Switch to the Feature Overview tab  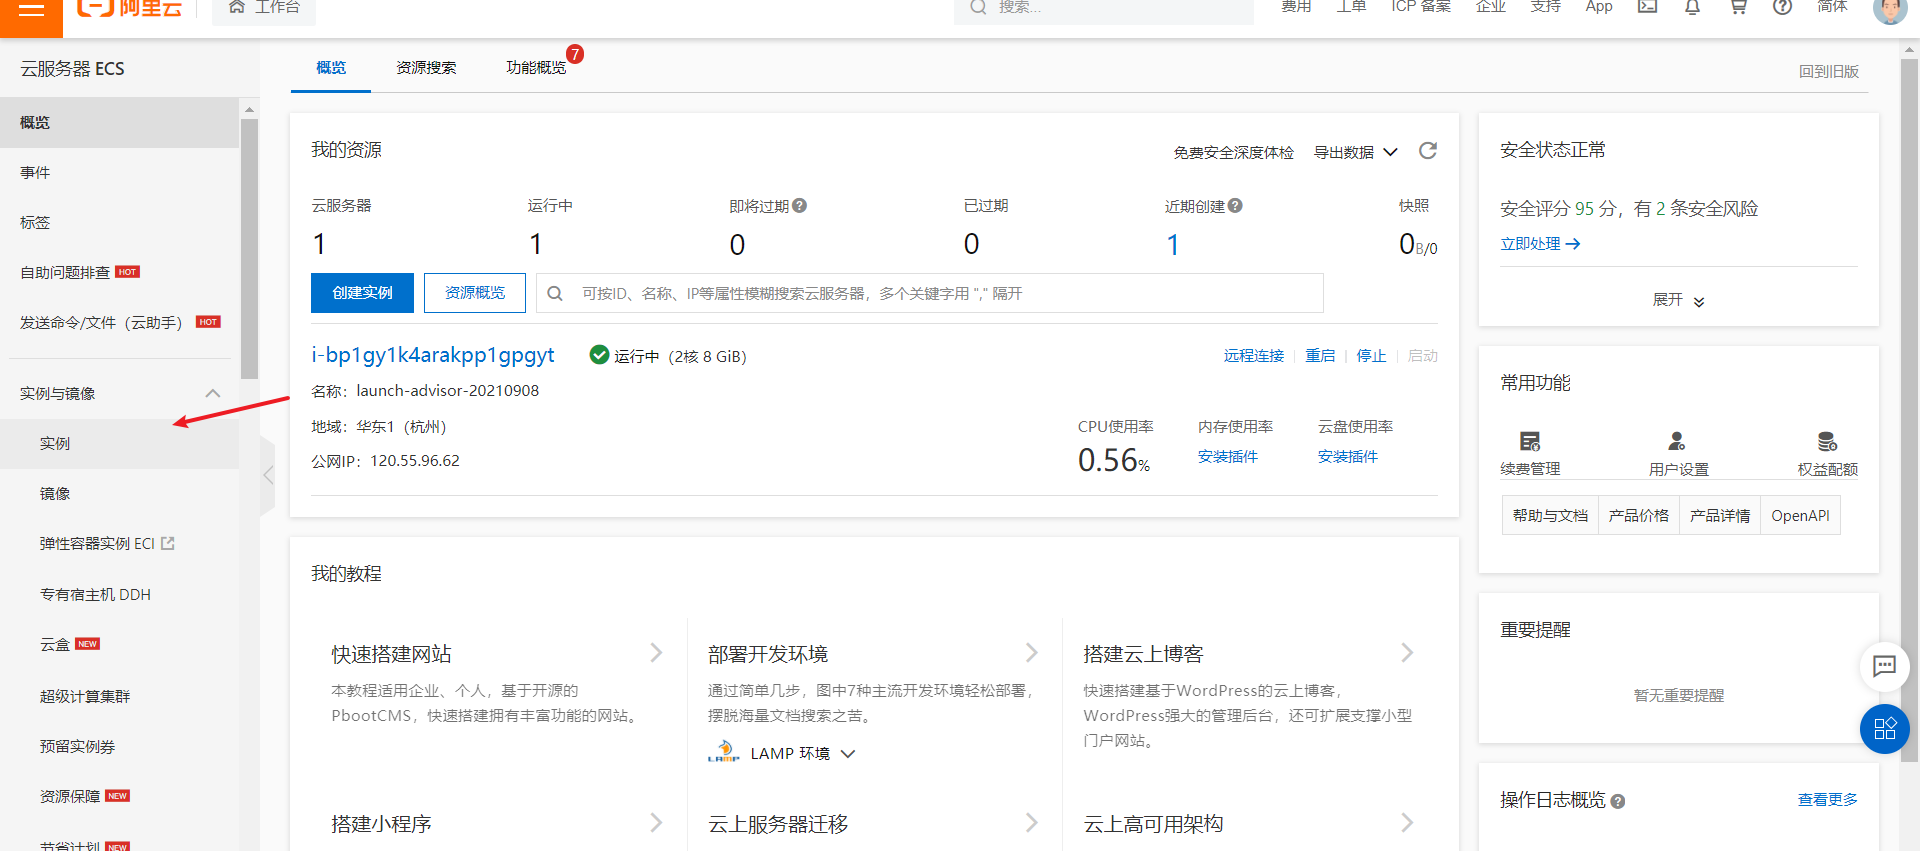click(536, 67)
